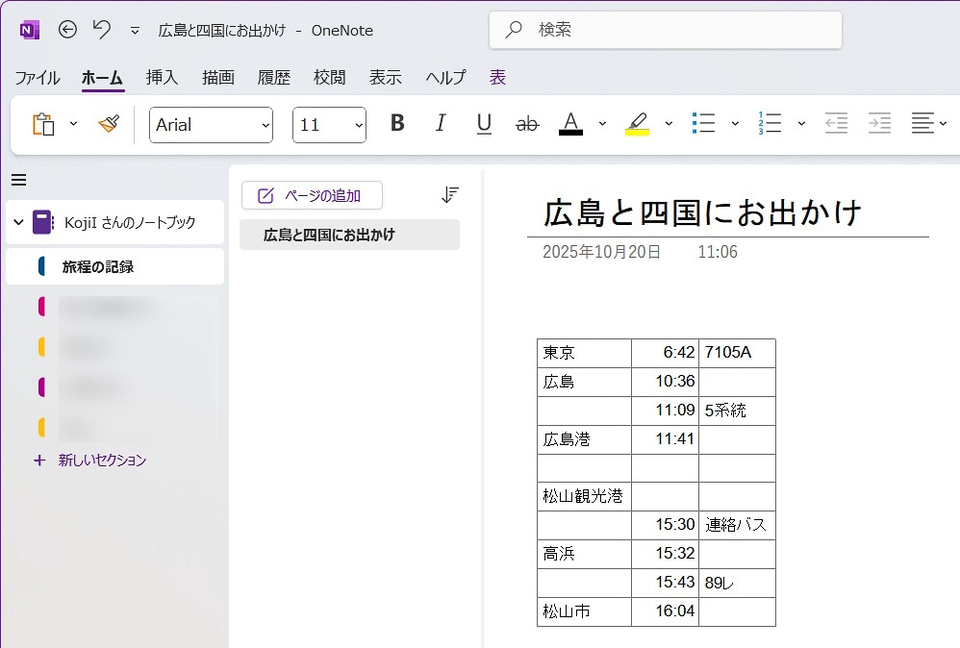
Task: Expand the bullet style dropdown arrow
Action: (x=735, y=124)
